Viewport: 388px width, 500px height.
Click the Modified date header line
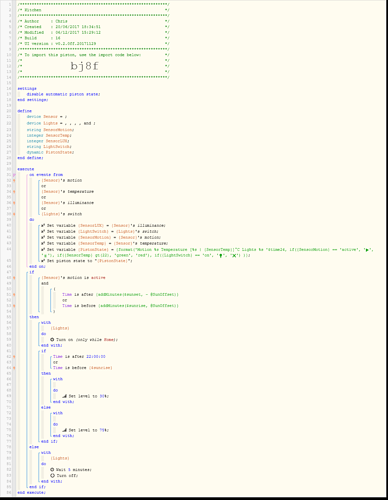coord(93,32)
